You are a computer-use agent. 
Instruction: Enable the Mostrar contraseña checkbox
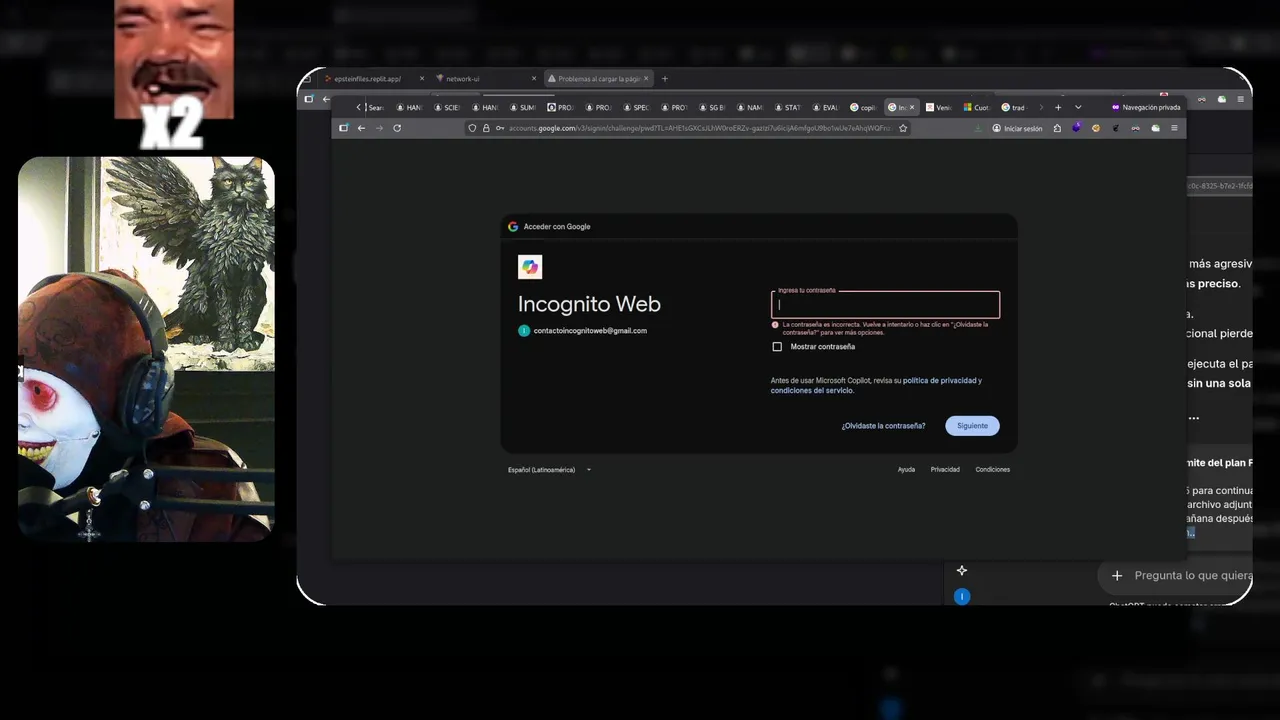777,347
